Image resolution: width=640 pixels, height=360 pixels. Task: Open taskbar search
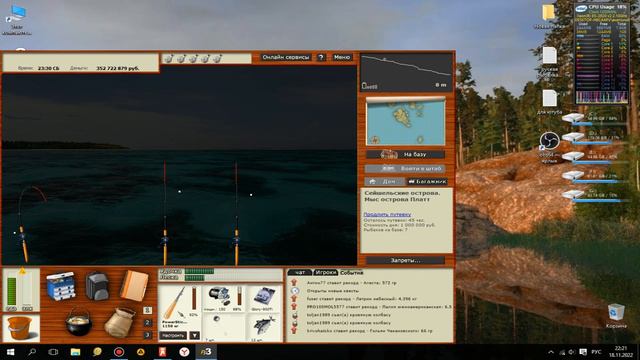click(x=32, y=352)
